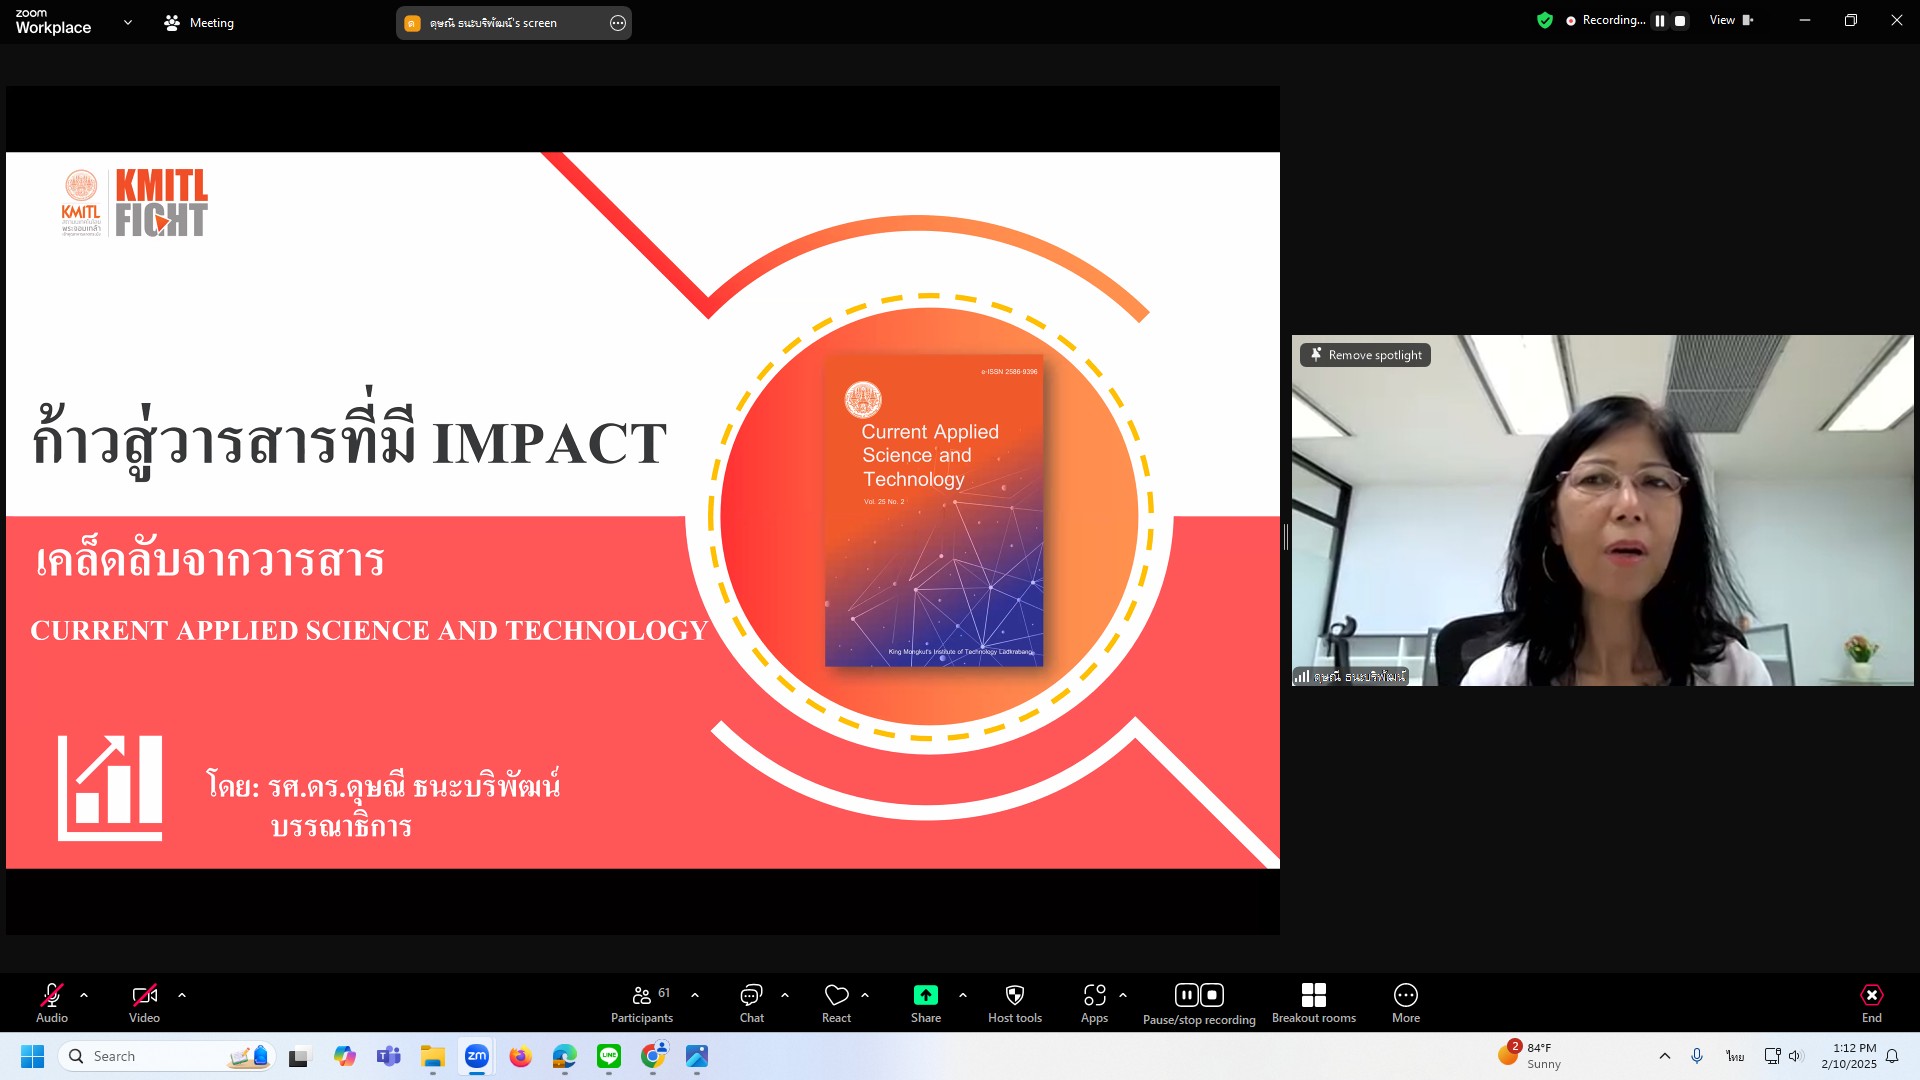Screen dimensions: 1920x1080
Task: Stop recording in the top bar
Action: click(1680, 20)
